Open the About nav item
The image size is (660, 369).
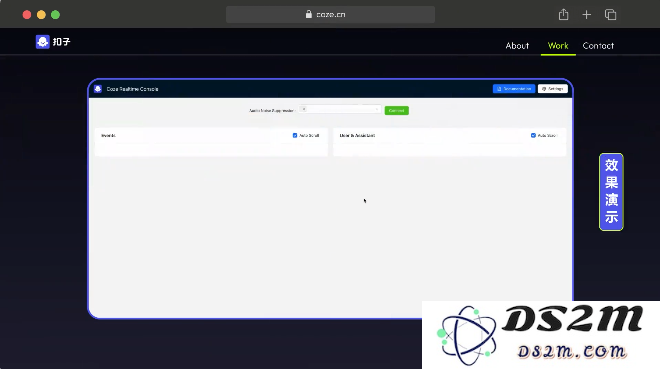coord(517,45)
